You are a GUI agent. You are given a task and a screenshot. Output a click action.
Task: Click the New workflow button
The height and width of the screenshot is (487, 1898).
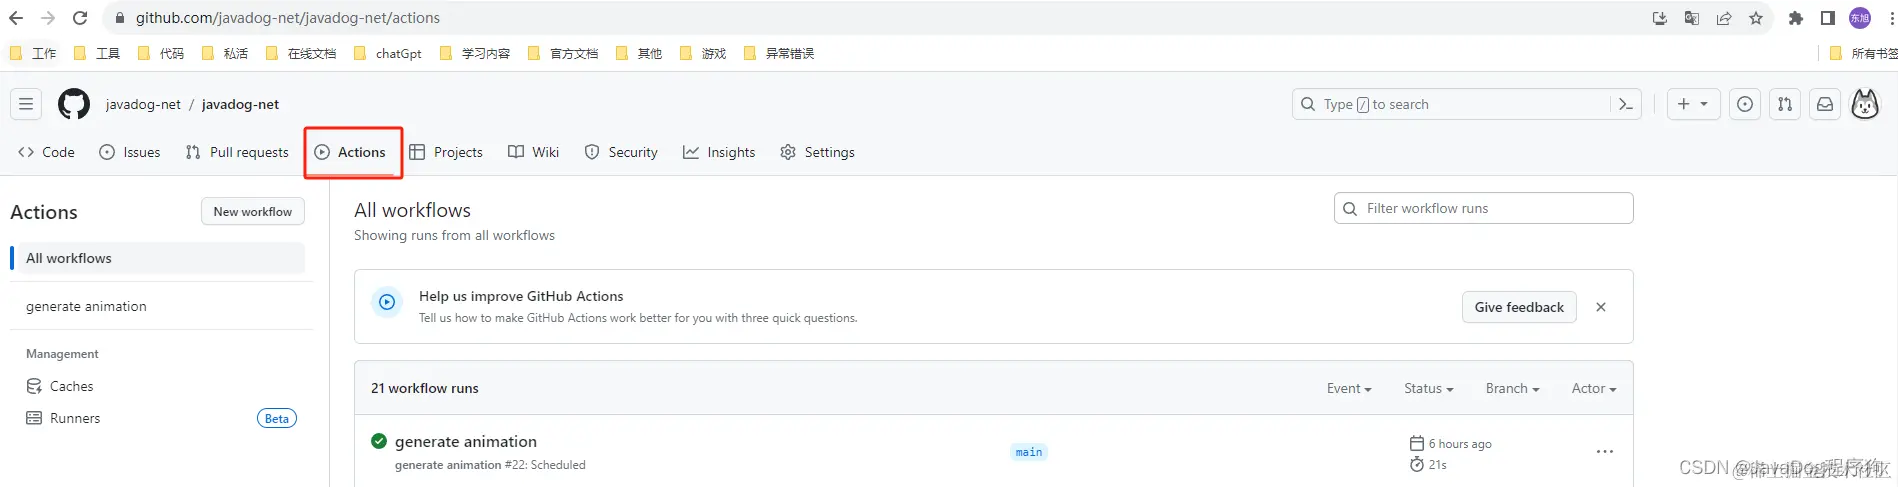point(253,212)
